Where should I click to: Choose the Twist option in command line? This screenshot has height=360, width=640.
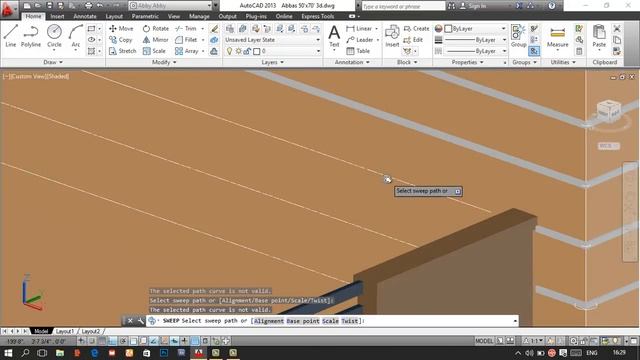[x=349, y=321]
